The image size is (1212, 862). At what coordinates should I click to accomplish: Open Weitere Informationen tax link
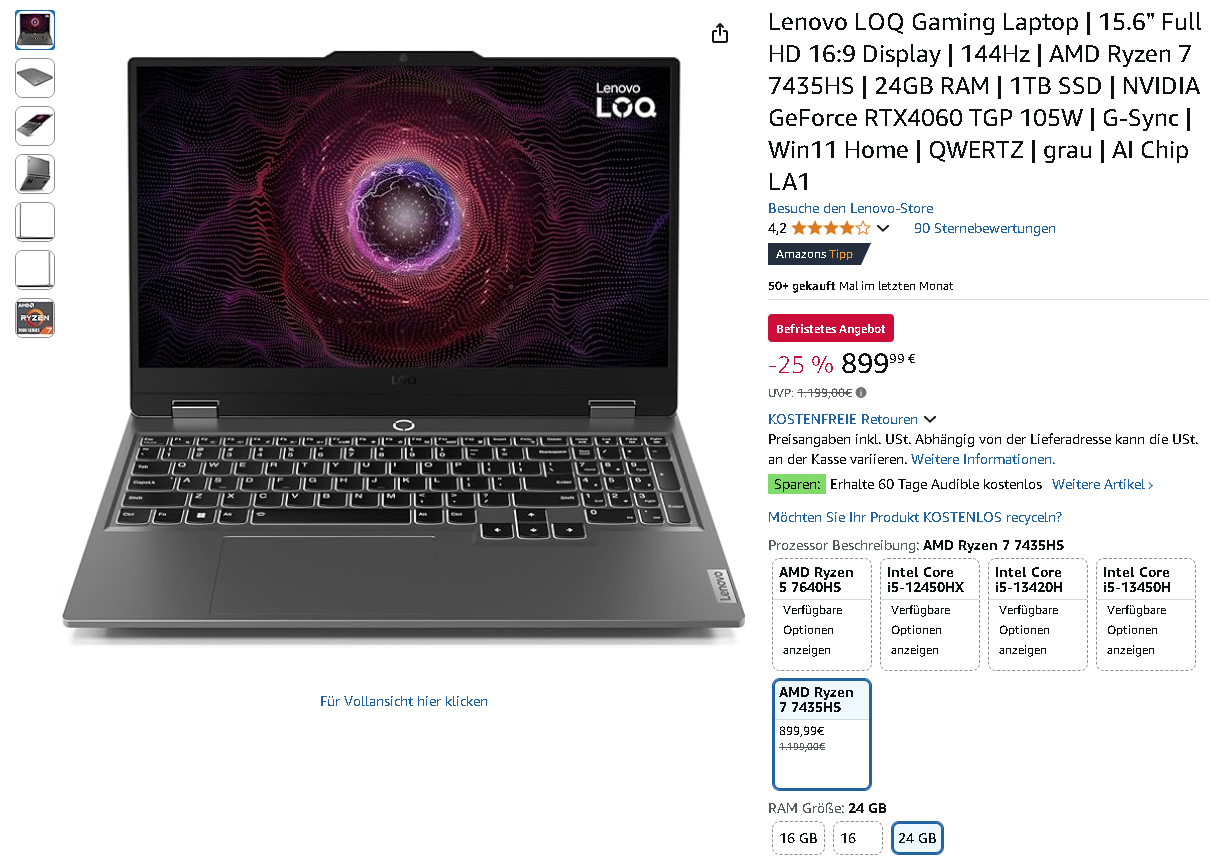(982, 459)
